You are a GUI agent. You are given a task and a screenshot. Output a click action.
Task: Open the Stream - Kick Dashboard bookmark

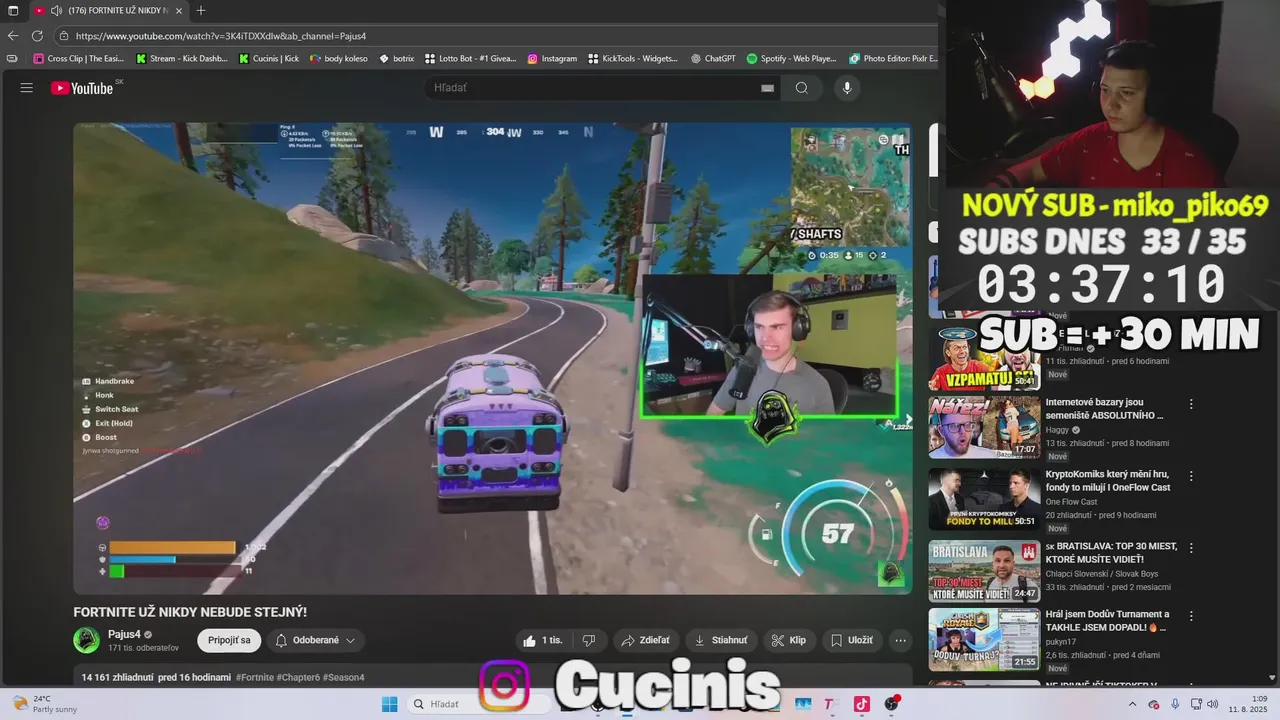tap(181, 58)
